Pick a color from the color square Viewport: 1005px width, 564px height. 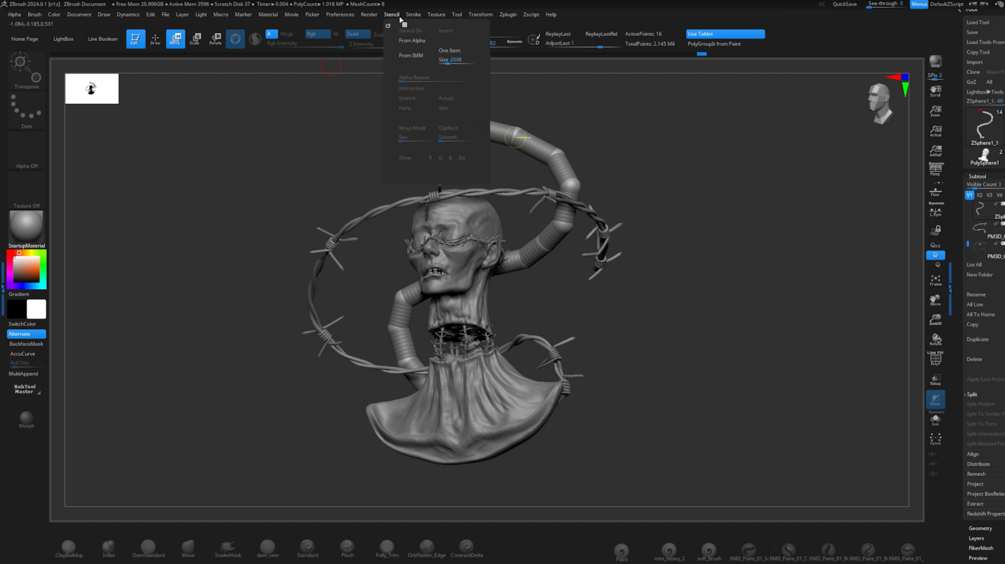(x=27, y=269)
